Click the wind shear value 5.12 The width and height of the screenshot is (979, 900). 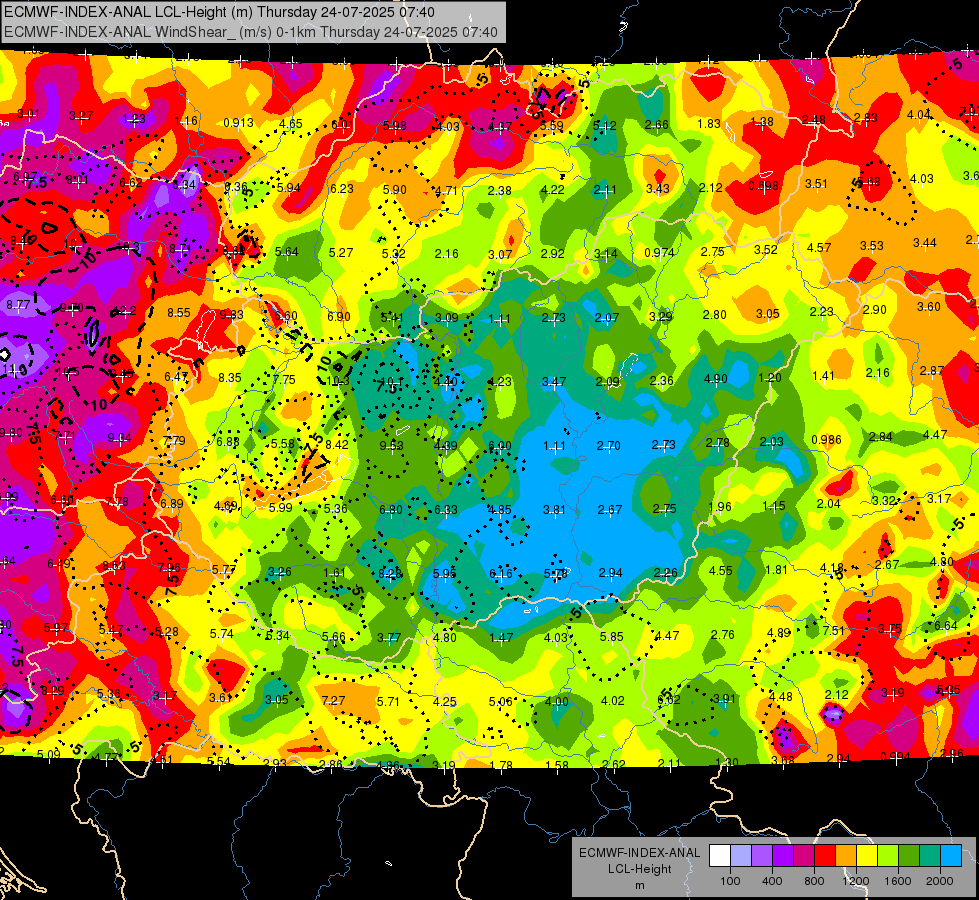604,126
